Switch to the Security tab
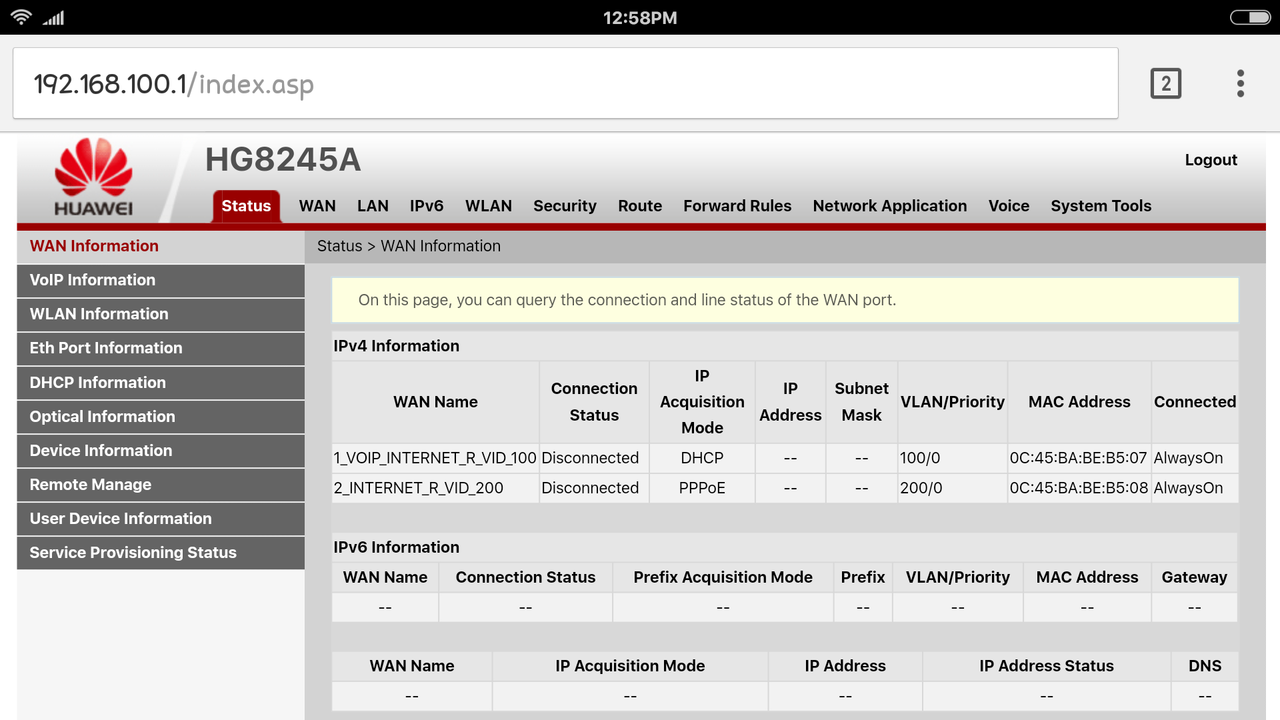The width and height of the screenshot is (1280, 720). [x=565, y=206]
